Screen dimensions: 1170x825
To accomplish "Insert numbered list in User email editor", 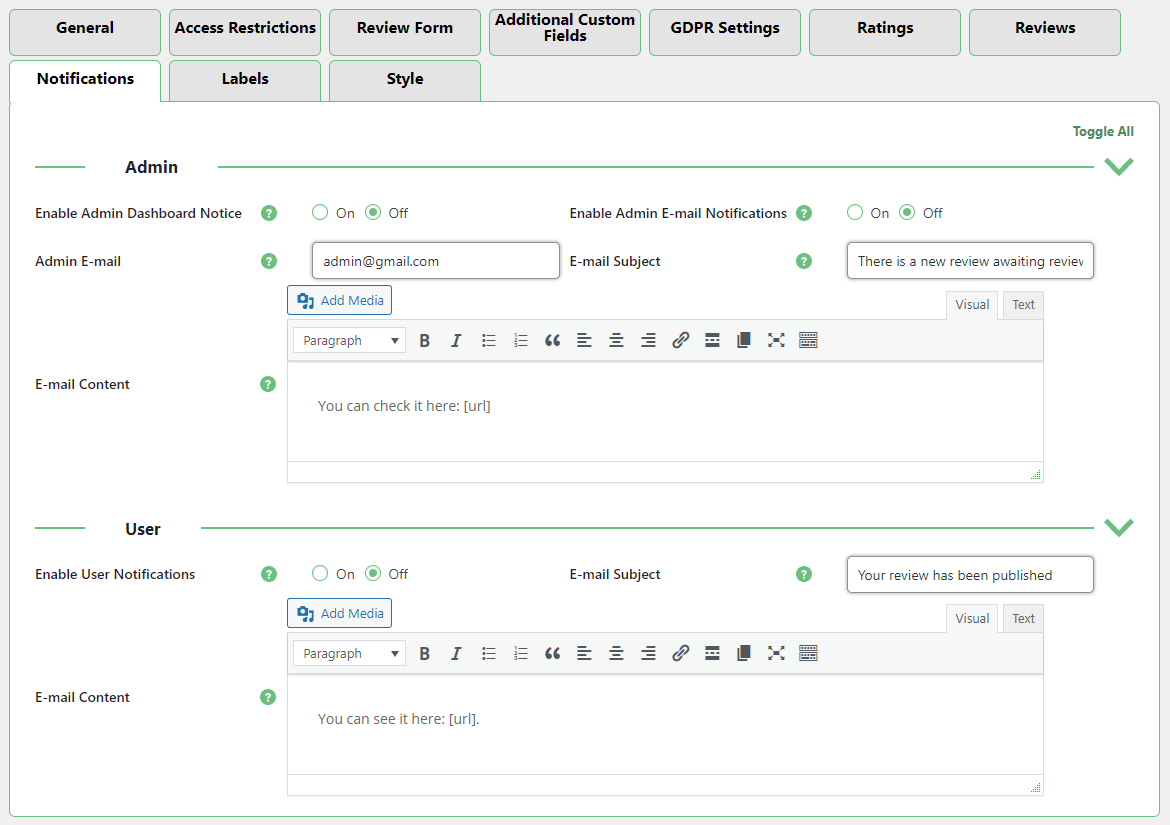I will pyautogui.click(x=521, y=653).
